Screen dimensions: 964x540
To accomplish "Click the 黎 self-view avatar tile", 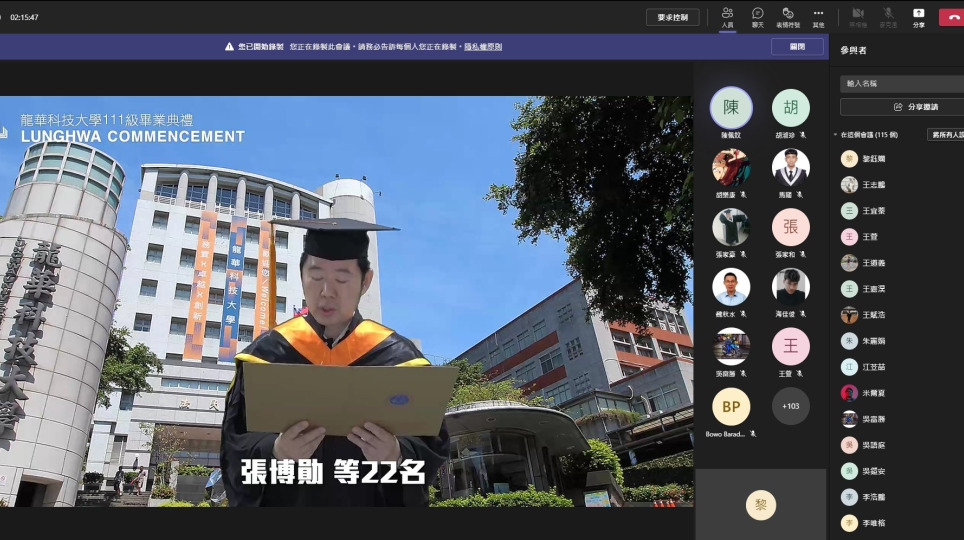I will point(761,506).
